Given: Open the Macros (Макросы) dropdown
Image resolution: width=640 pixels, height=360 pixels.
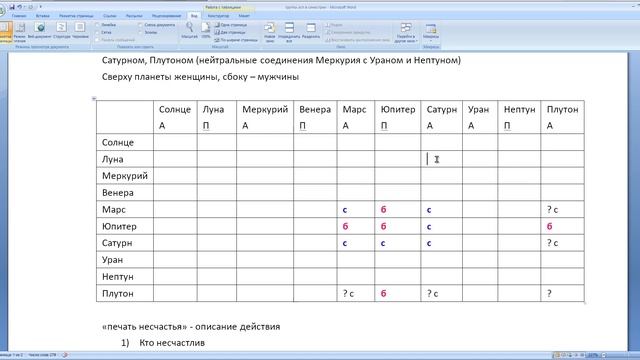Looking at the screenshot, I should point(431,33).
